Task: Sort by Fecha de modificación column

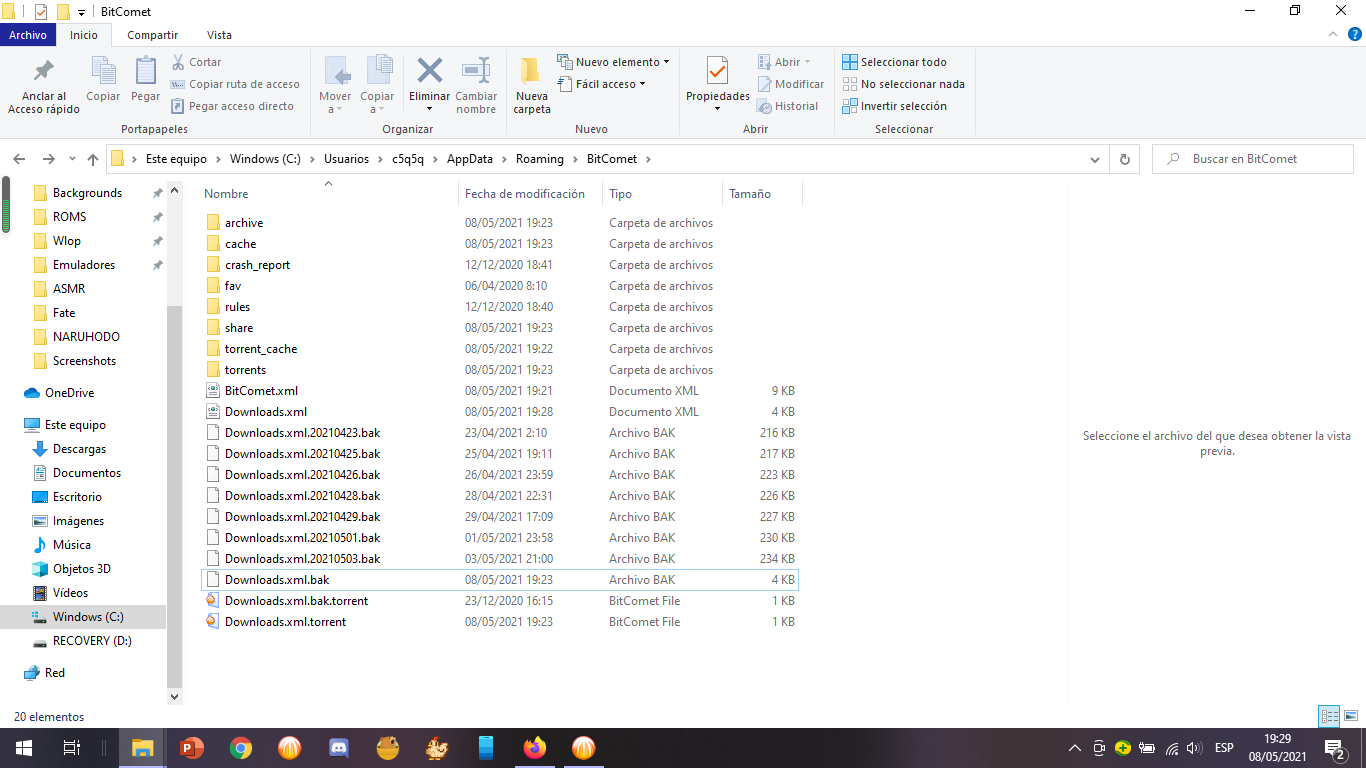Action: click(x=530, y=194)
